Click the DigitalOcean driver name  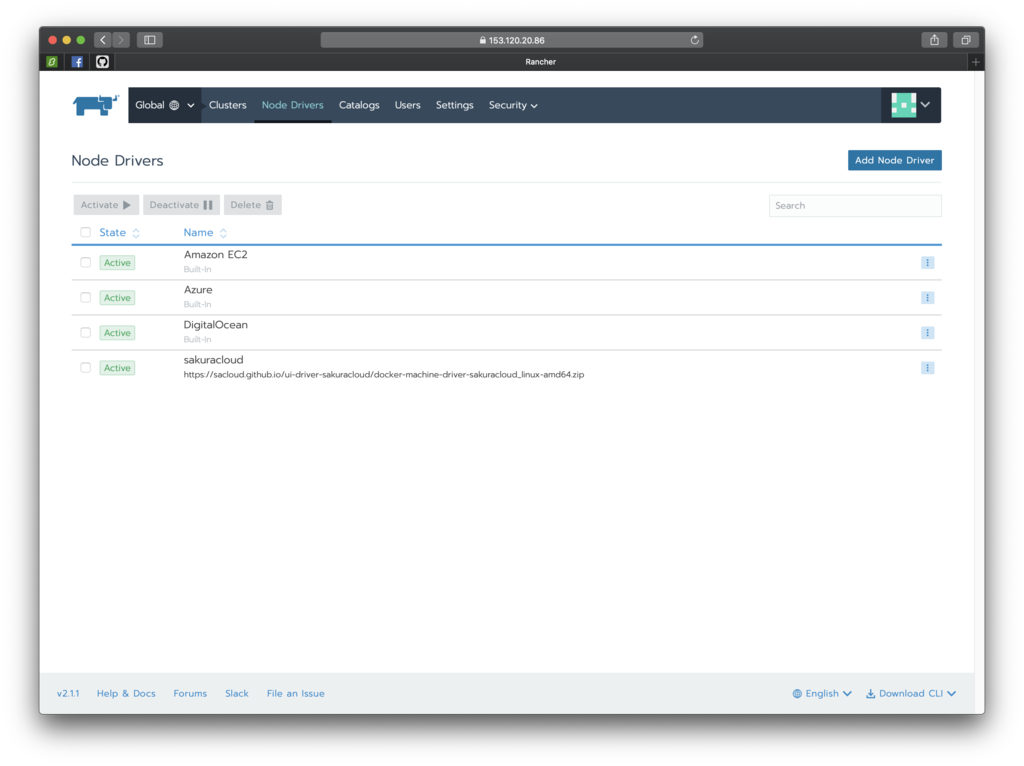[216, 325]
